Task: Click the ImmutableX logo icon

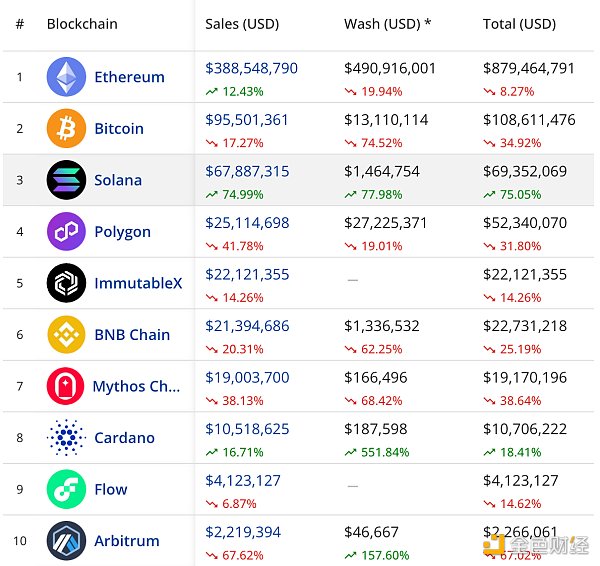Action: [x=66, y=283]
